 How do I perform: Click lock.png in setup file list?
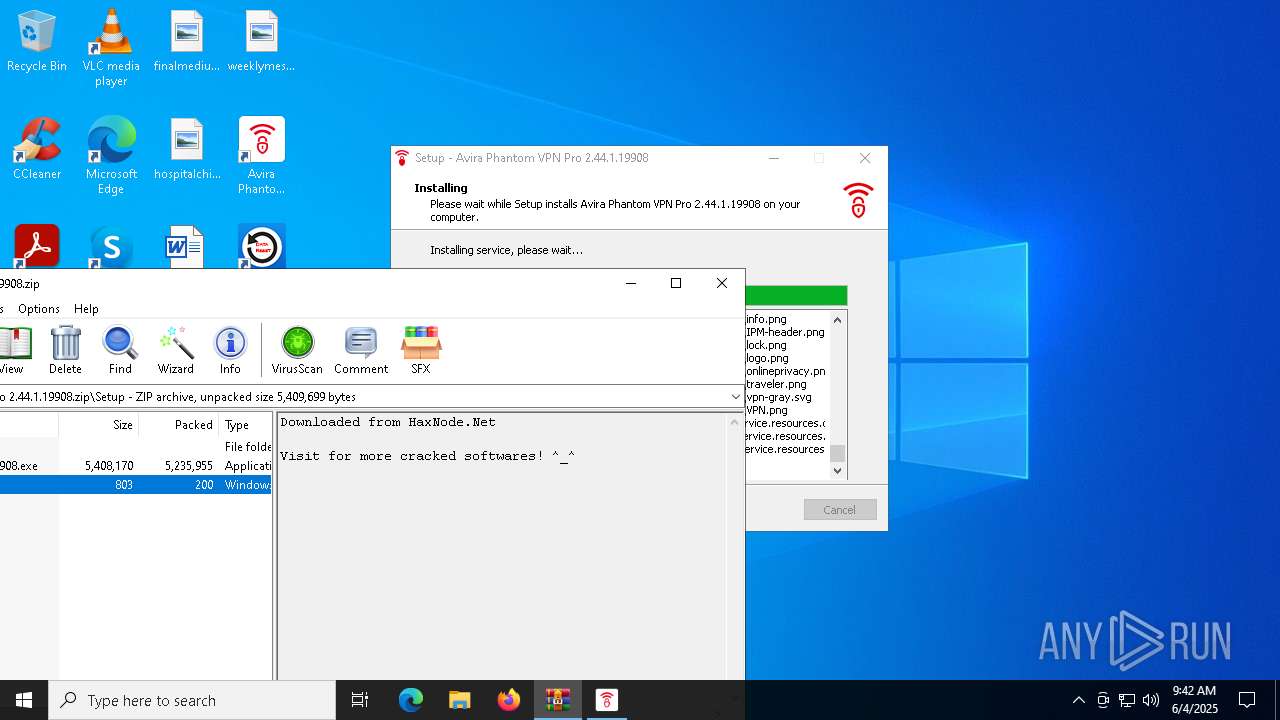pos(766,345)
